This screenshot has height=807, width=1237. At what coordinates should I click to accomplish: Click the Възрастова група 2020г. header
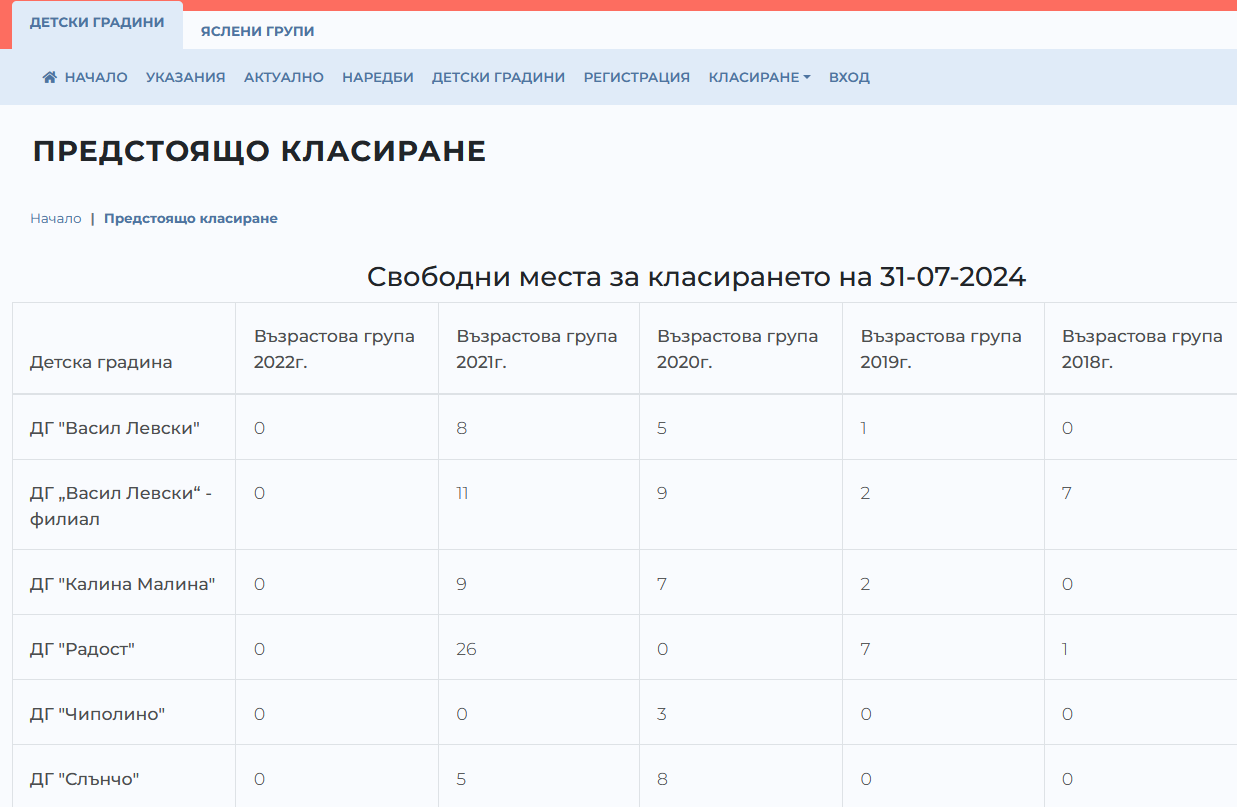[x=738, y=349]
